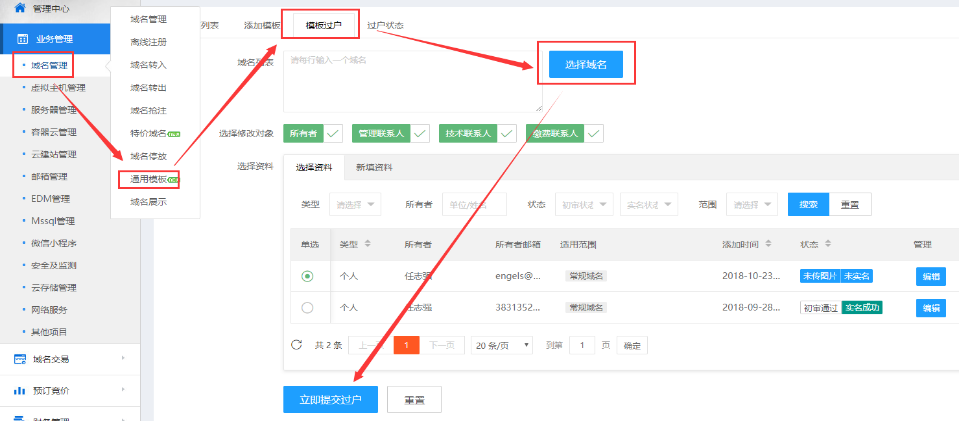
Task: Click the 立即提交过户 submit button
Action: (330, 399)
